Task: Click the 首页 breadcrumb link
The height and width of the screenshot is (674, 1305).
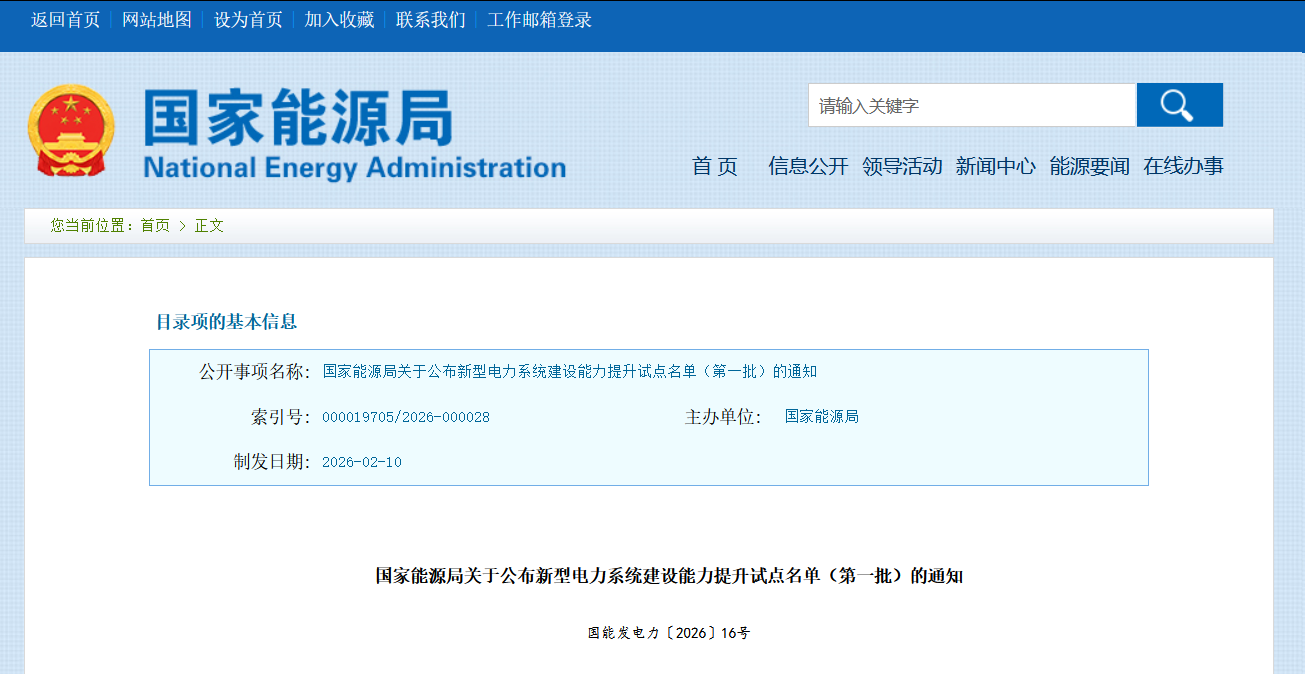Action: click(155, 226)
